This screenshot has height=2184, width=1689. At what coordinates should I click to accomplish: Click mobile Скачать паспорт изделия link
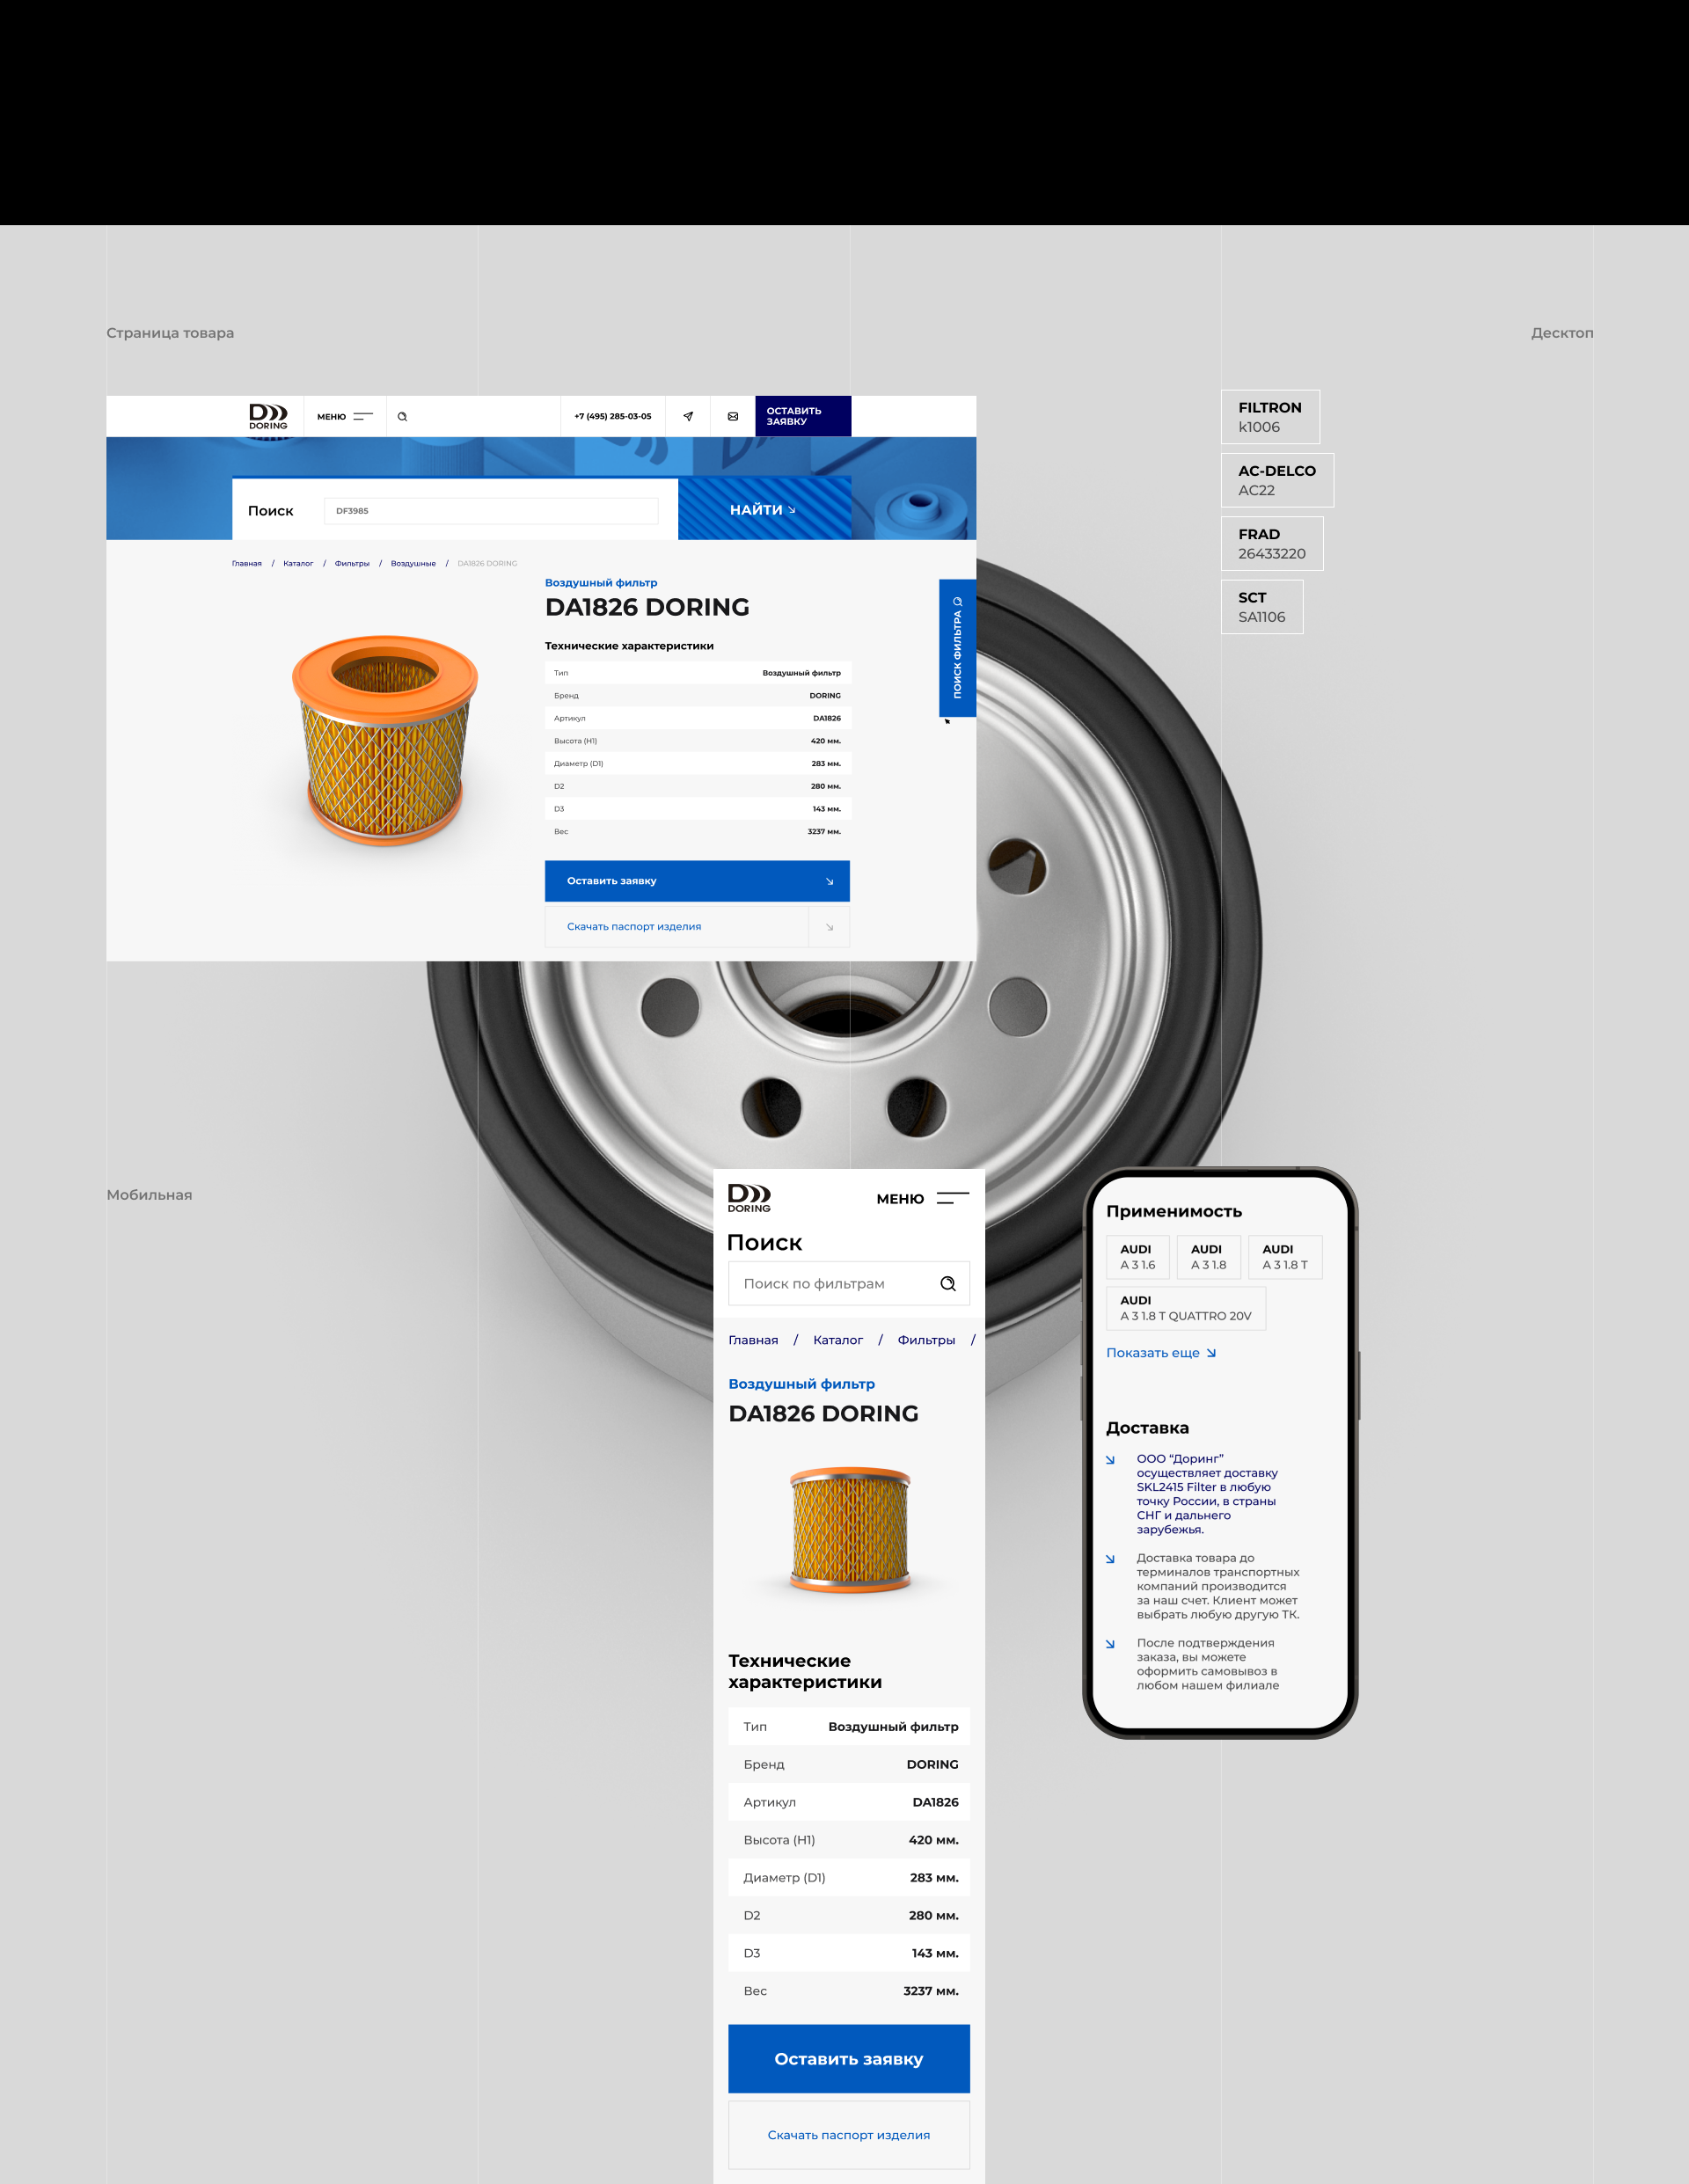[848, 2134]
